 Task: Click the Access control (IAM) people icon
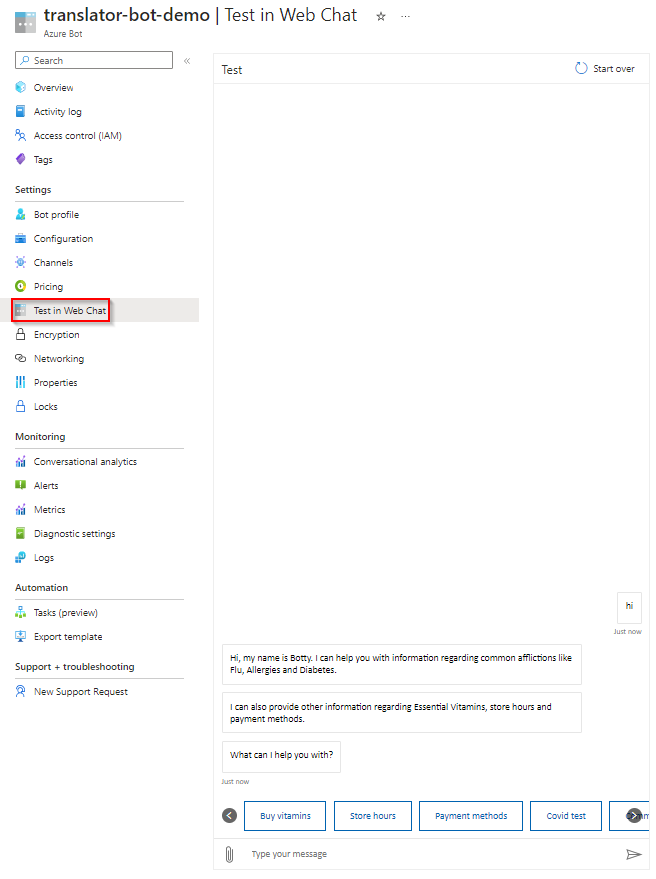pyautogui.click(x=21, y=135)
